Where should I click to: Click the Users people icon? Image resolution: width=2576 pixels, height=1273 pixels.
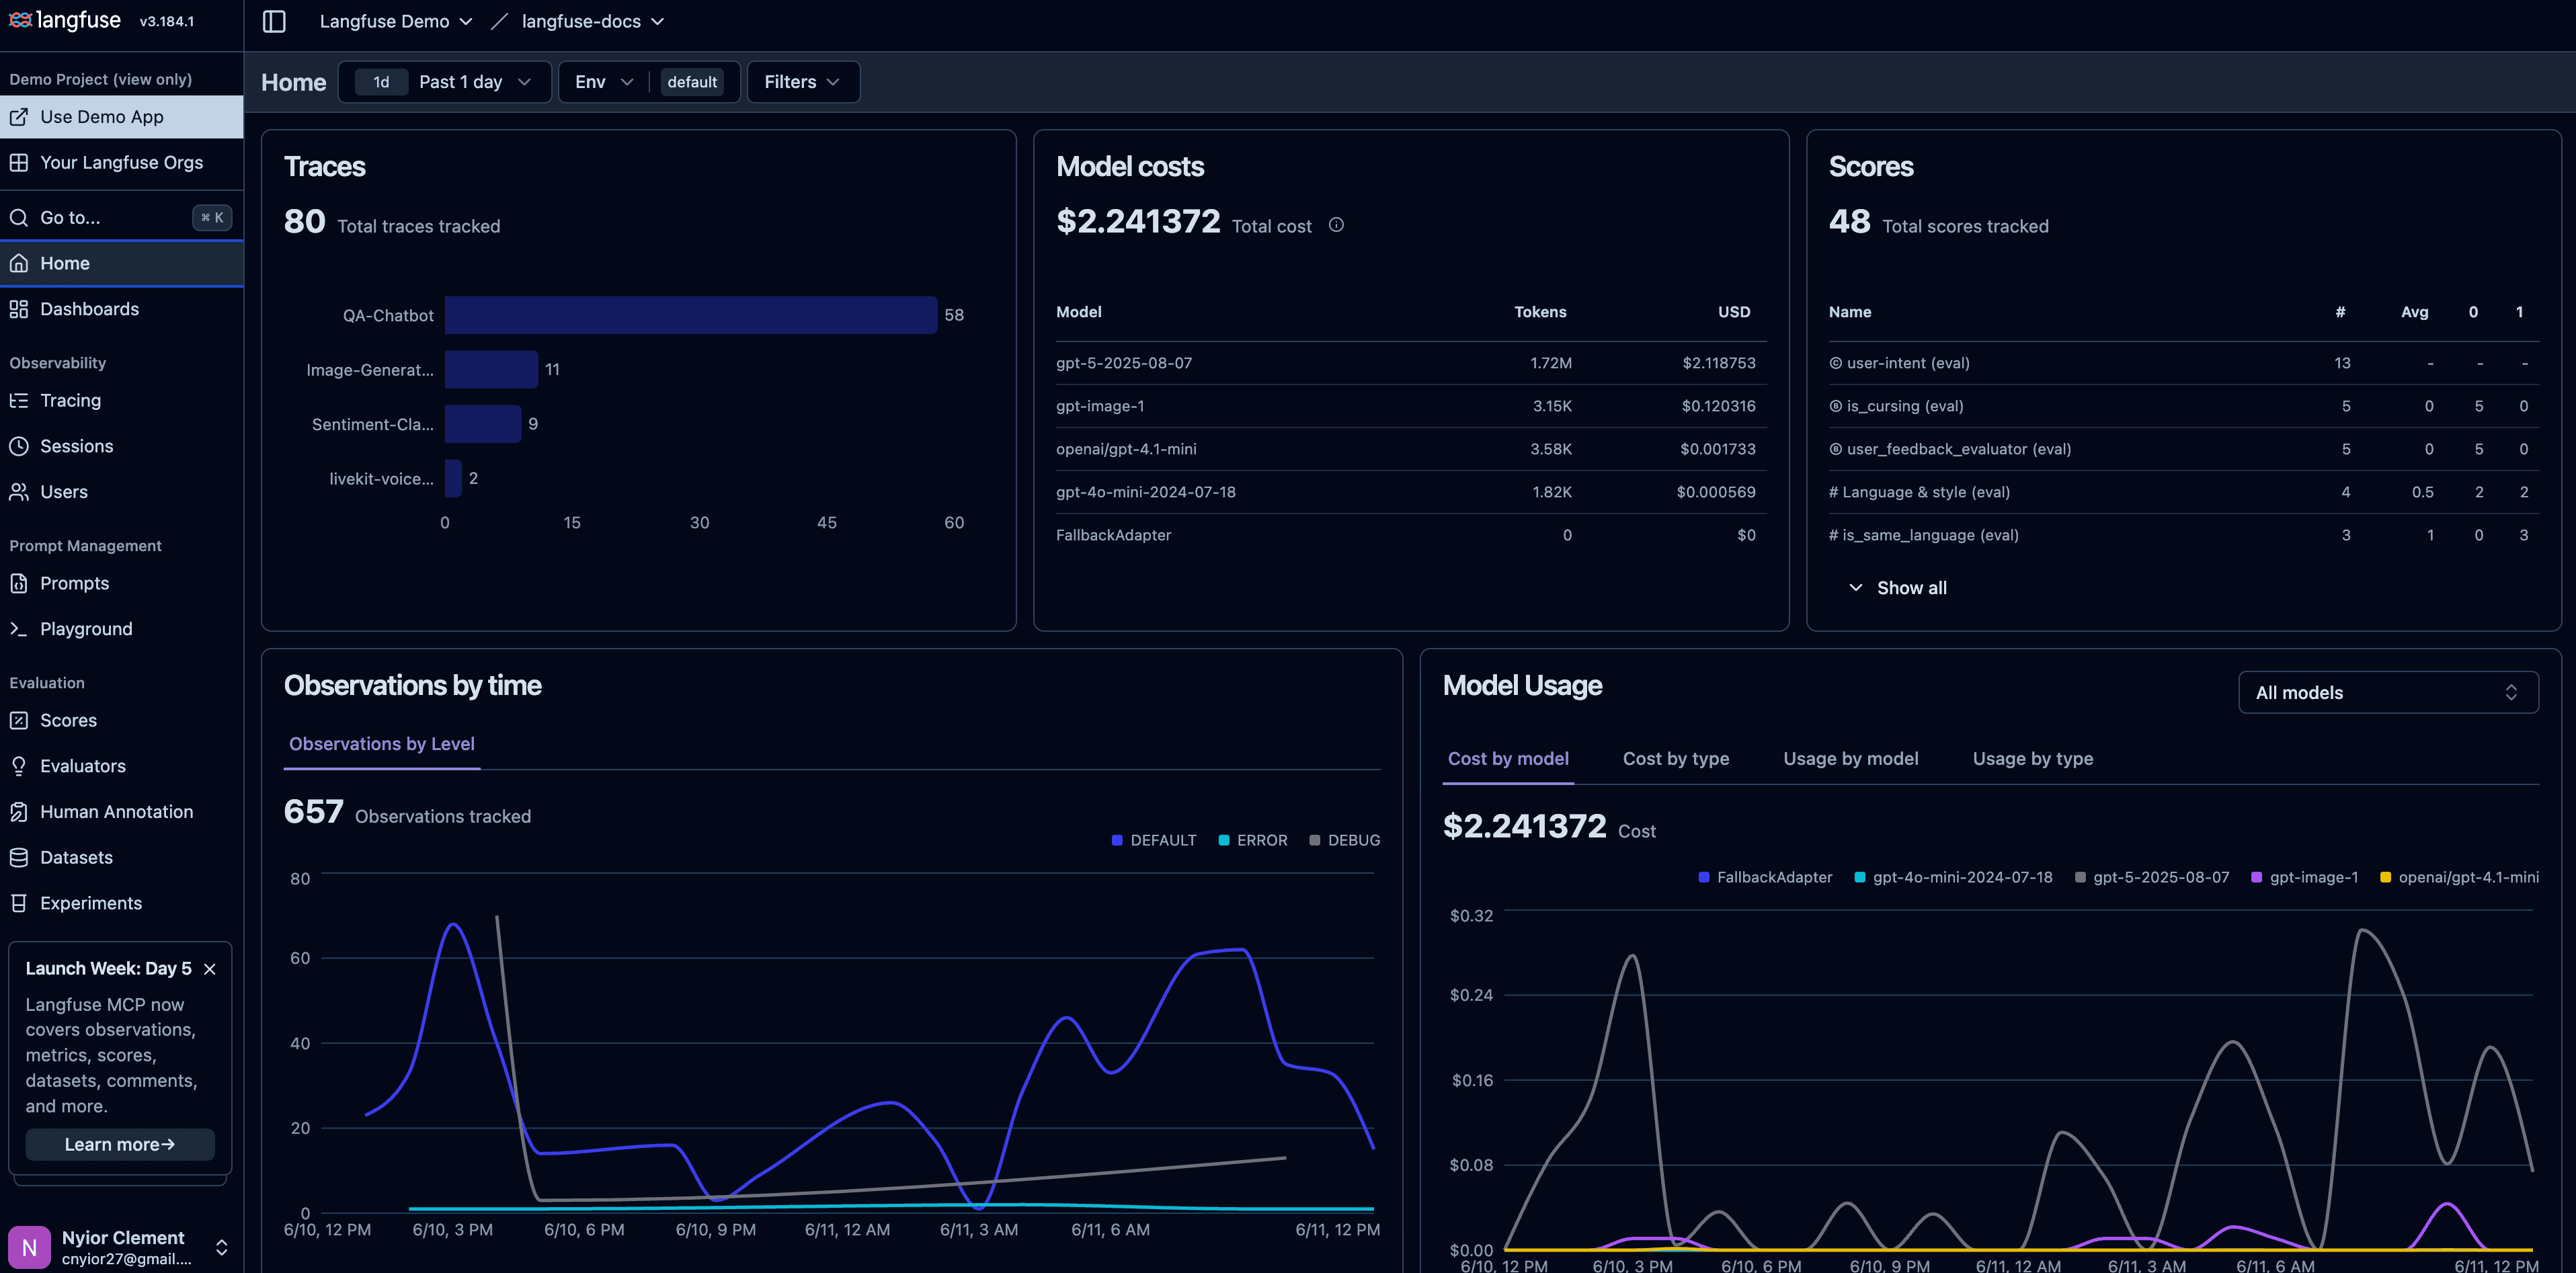[x=19, y=492]
